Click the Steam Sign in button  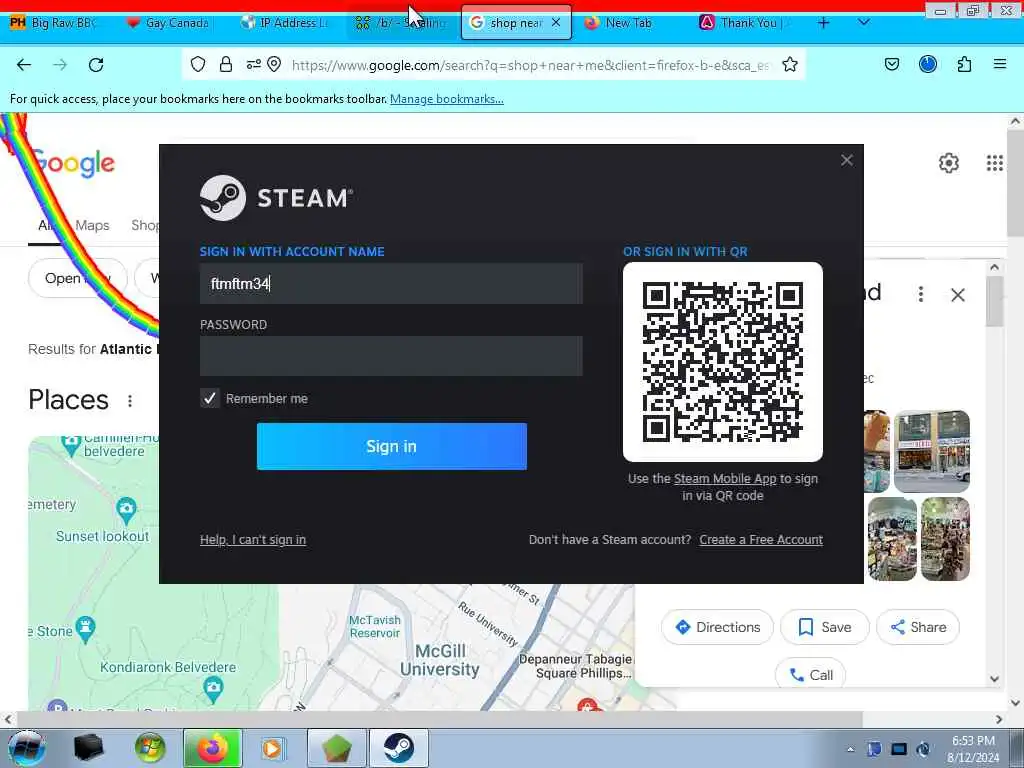(x=391, y=446)
